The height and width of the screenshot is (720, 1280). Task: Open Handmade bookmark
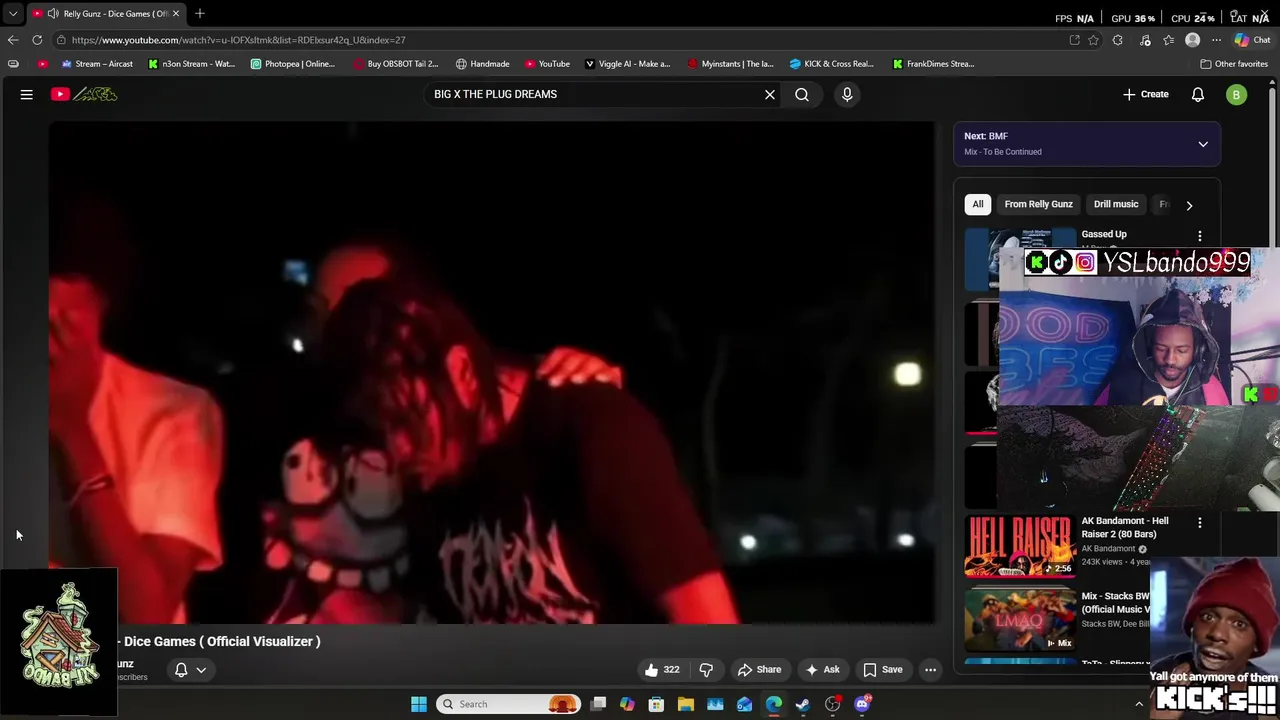click(482, 64)
